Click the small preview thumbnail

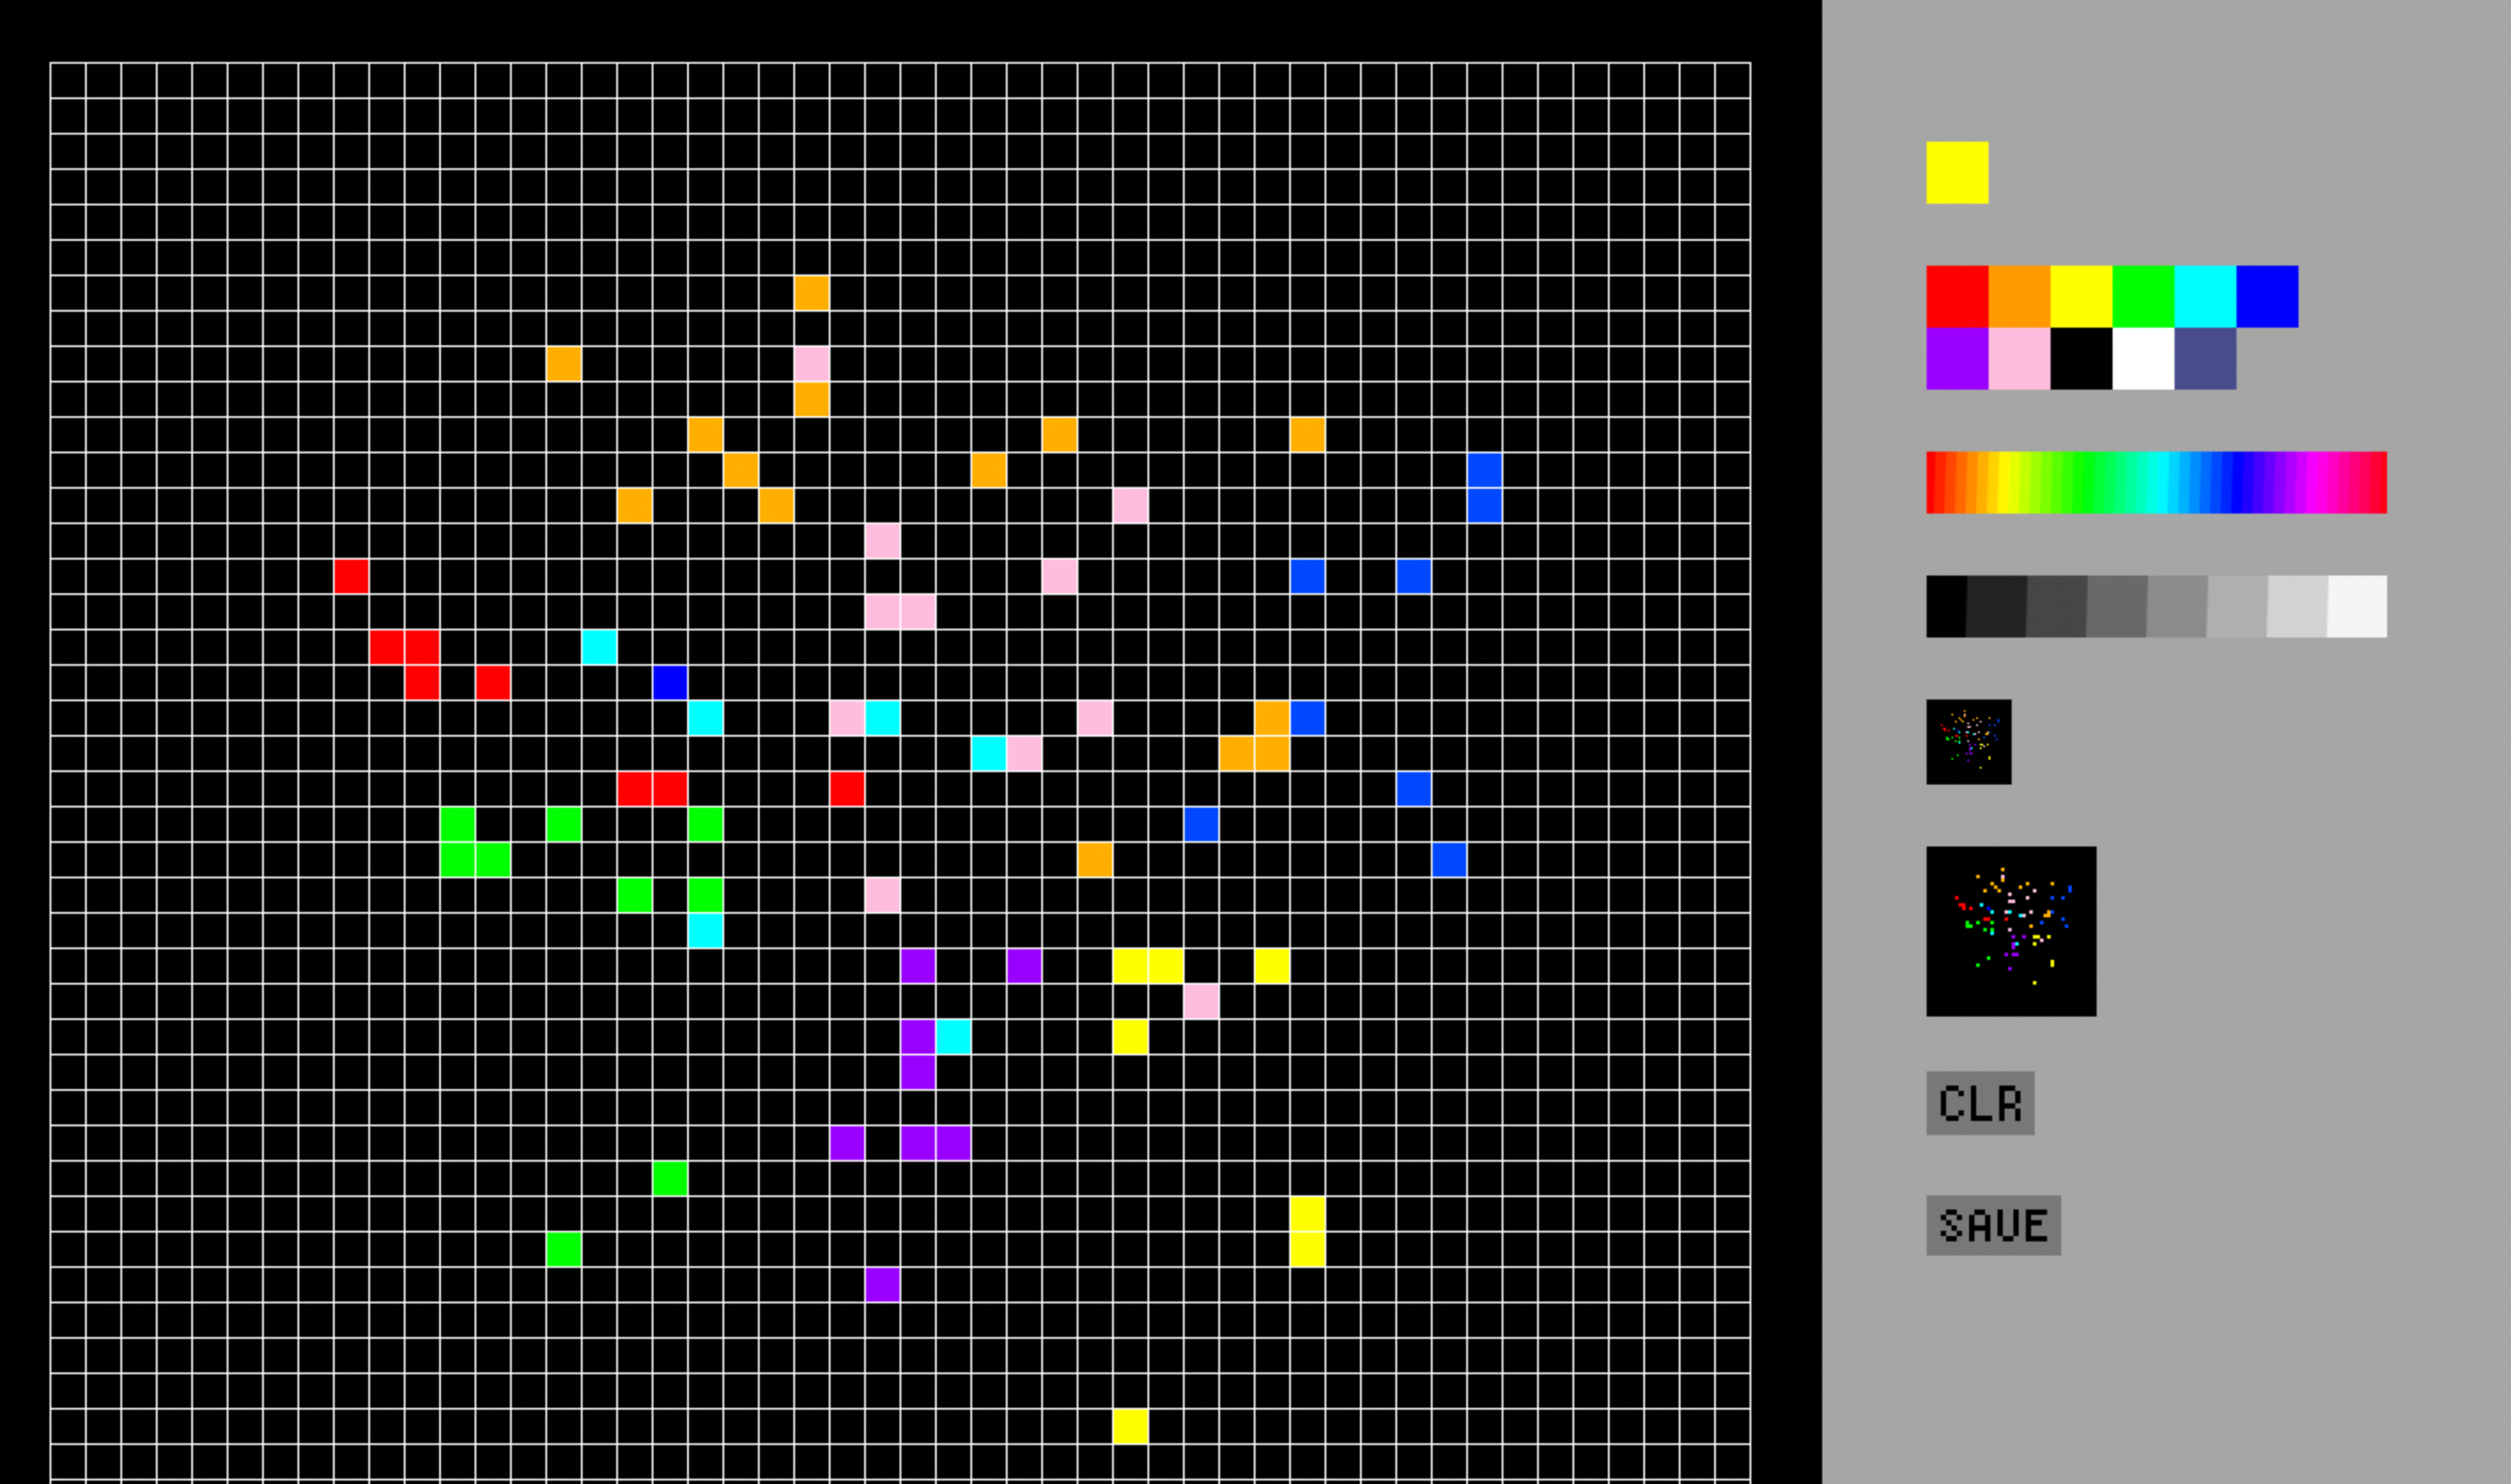[1968, 741]
